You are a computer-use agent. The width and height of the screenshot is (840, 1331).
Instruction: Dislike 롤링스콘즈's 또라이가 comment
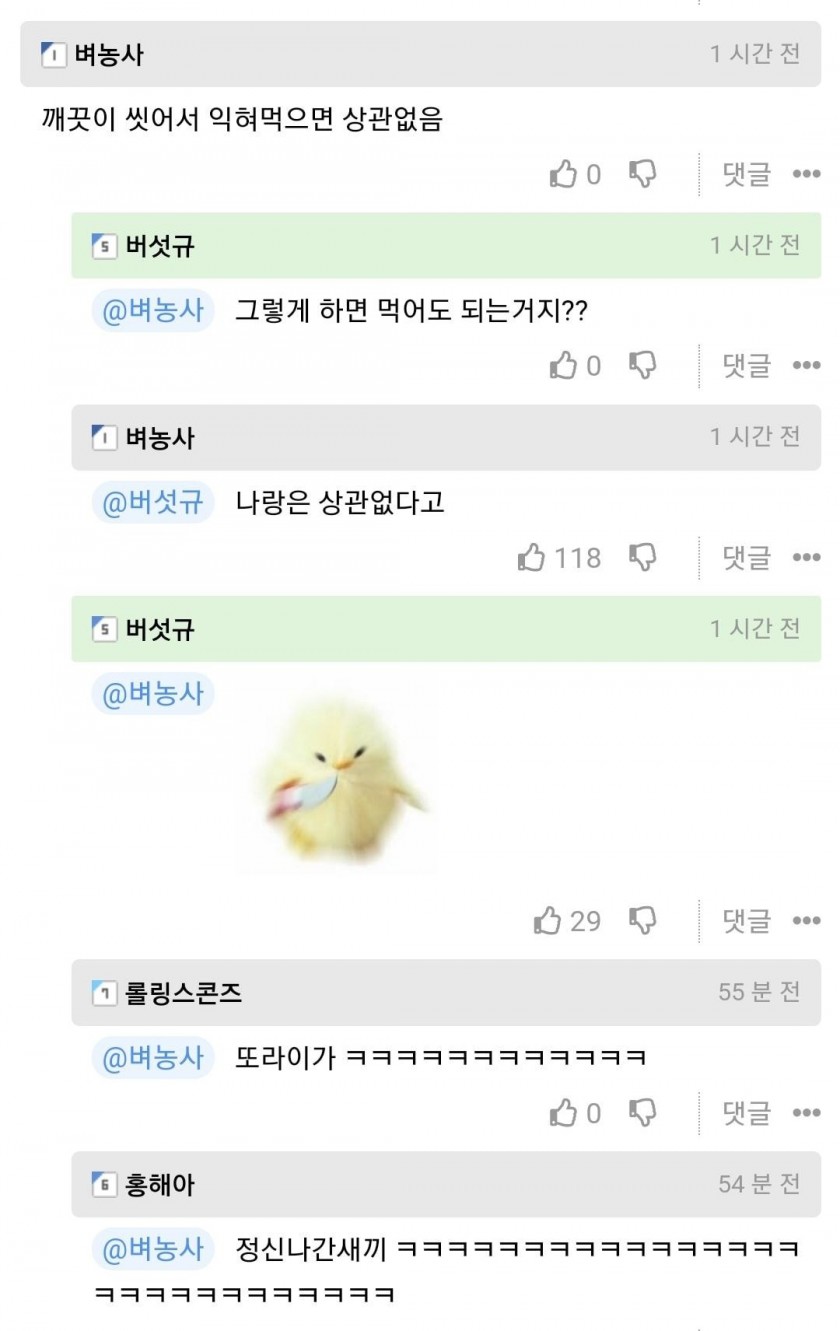click(642, 1112)
